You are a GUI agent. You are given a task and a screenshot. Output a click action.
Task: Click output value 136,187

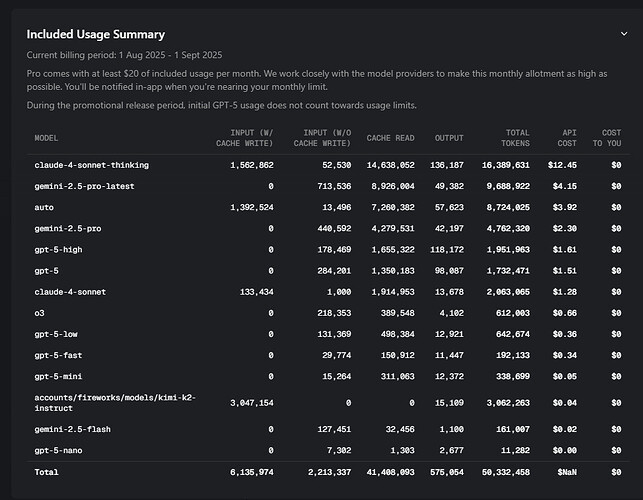tap(447, 165)
